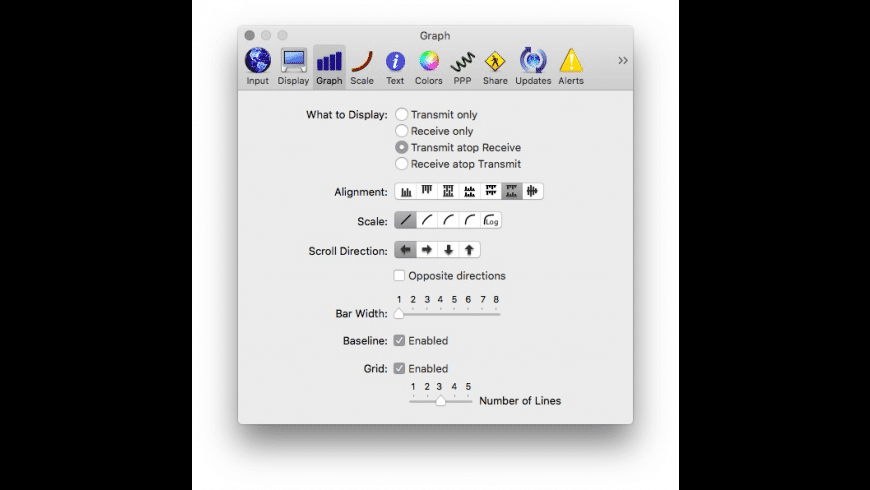Choose seventh Alignment option, centered bars
The width and height of the screenshot is (870, 490).
pos(533,191)
